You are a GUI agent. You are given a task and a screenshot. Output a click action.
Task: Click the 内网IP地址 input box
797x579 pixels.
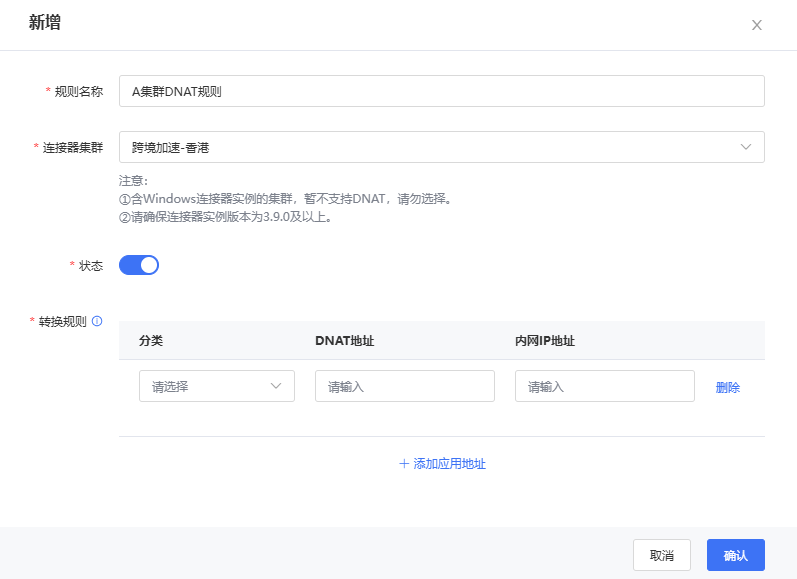click(x=604, y=386)
